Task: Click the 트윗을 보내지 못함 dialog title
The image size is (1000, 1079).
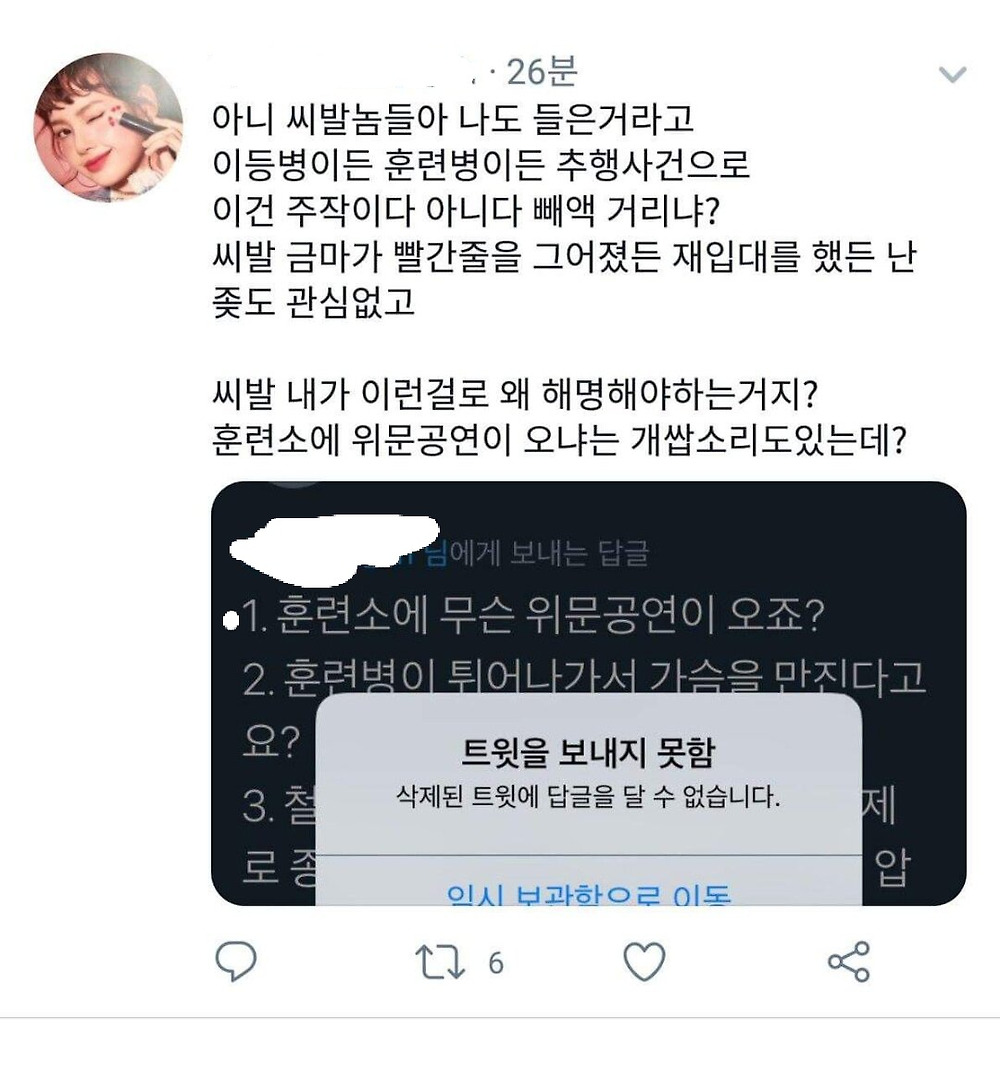Action: (588, 752)
